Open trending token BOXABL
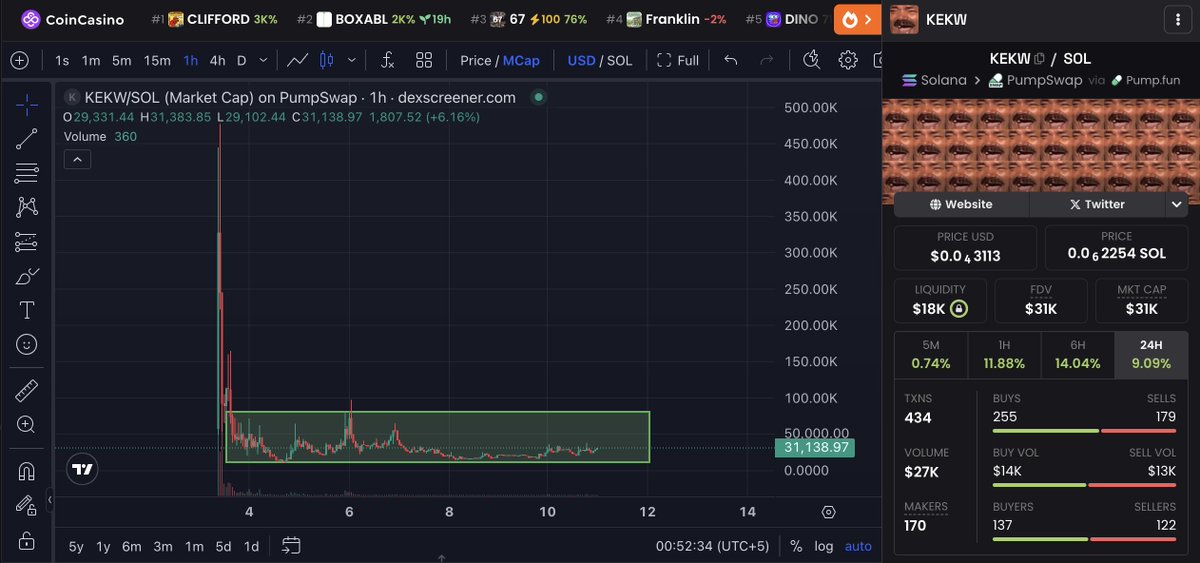This screenshot has height=563, width=1200. (373, 19)
